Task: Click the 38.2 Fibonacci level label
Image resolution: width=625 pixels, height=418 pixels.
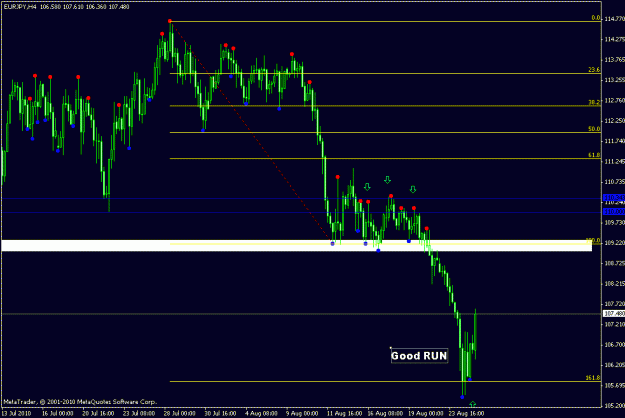Action: (x=594, y=102)
